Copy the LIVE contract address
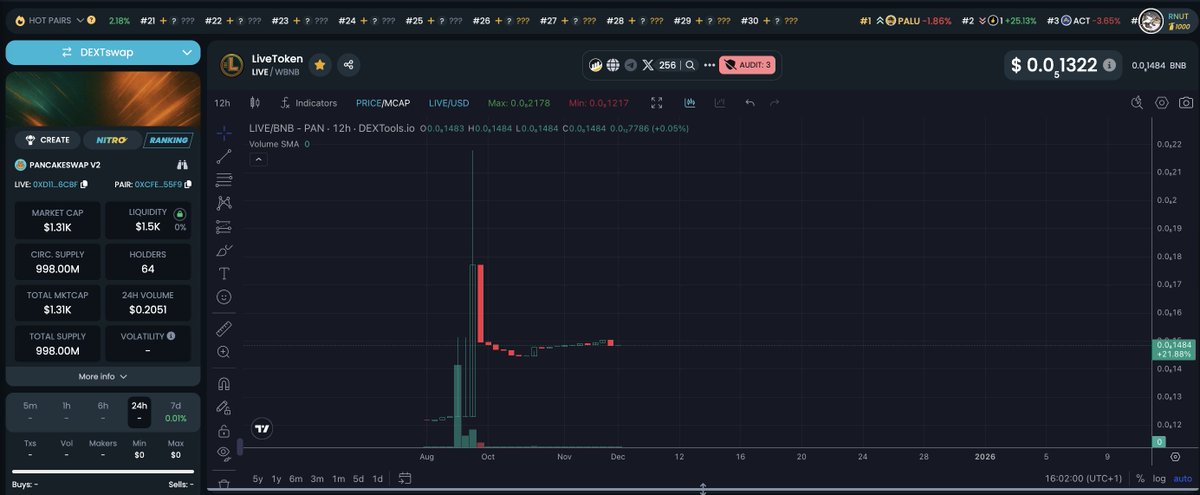 click(x=84, y=184)
